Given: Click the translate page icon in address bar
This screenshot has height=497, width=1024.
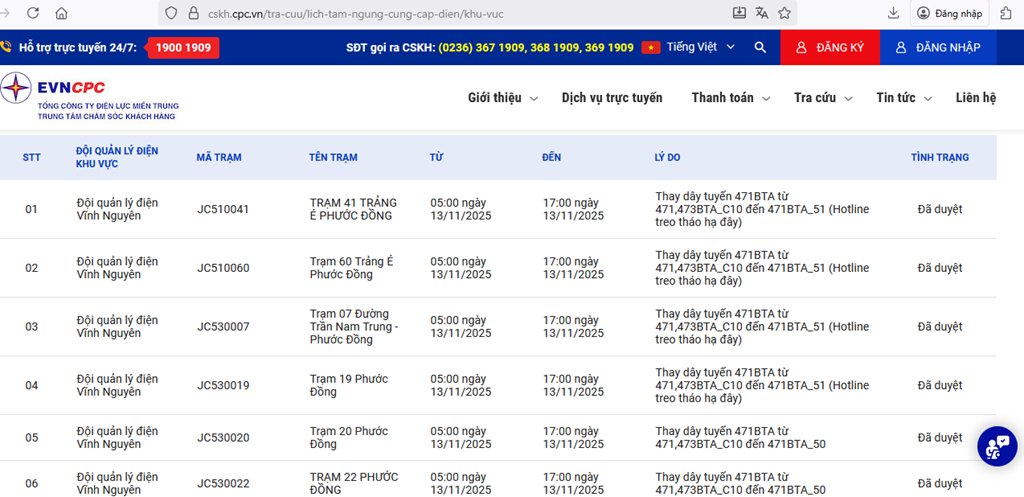Looking at the screenshot, I should [762, 13].
